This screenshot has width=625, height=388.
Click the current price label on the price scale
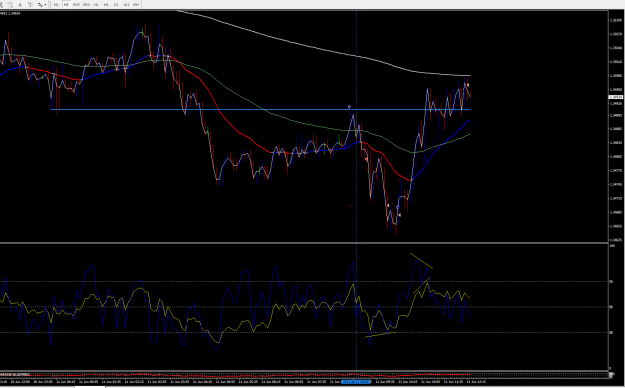[616, 97]
